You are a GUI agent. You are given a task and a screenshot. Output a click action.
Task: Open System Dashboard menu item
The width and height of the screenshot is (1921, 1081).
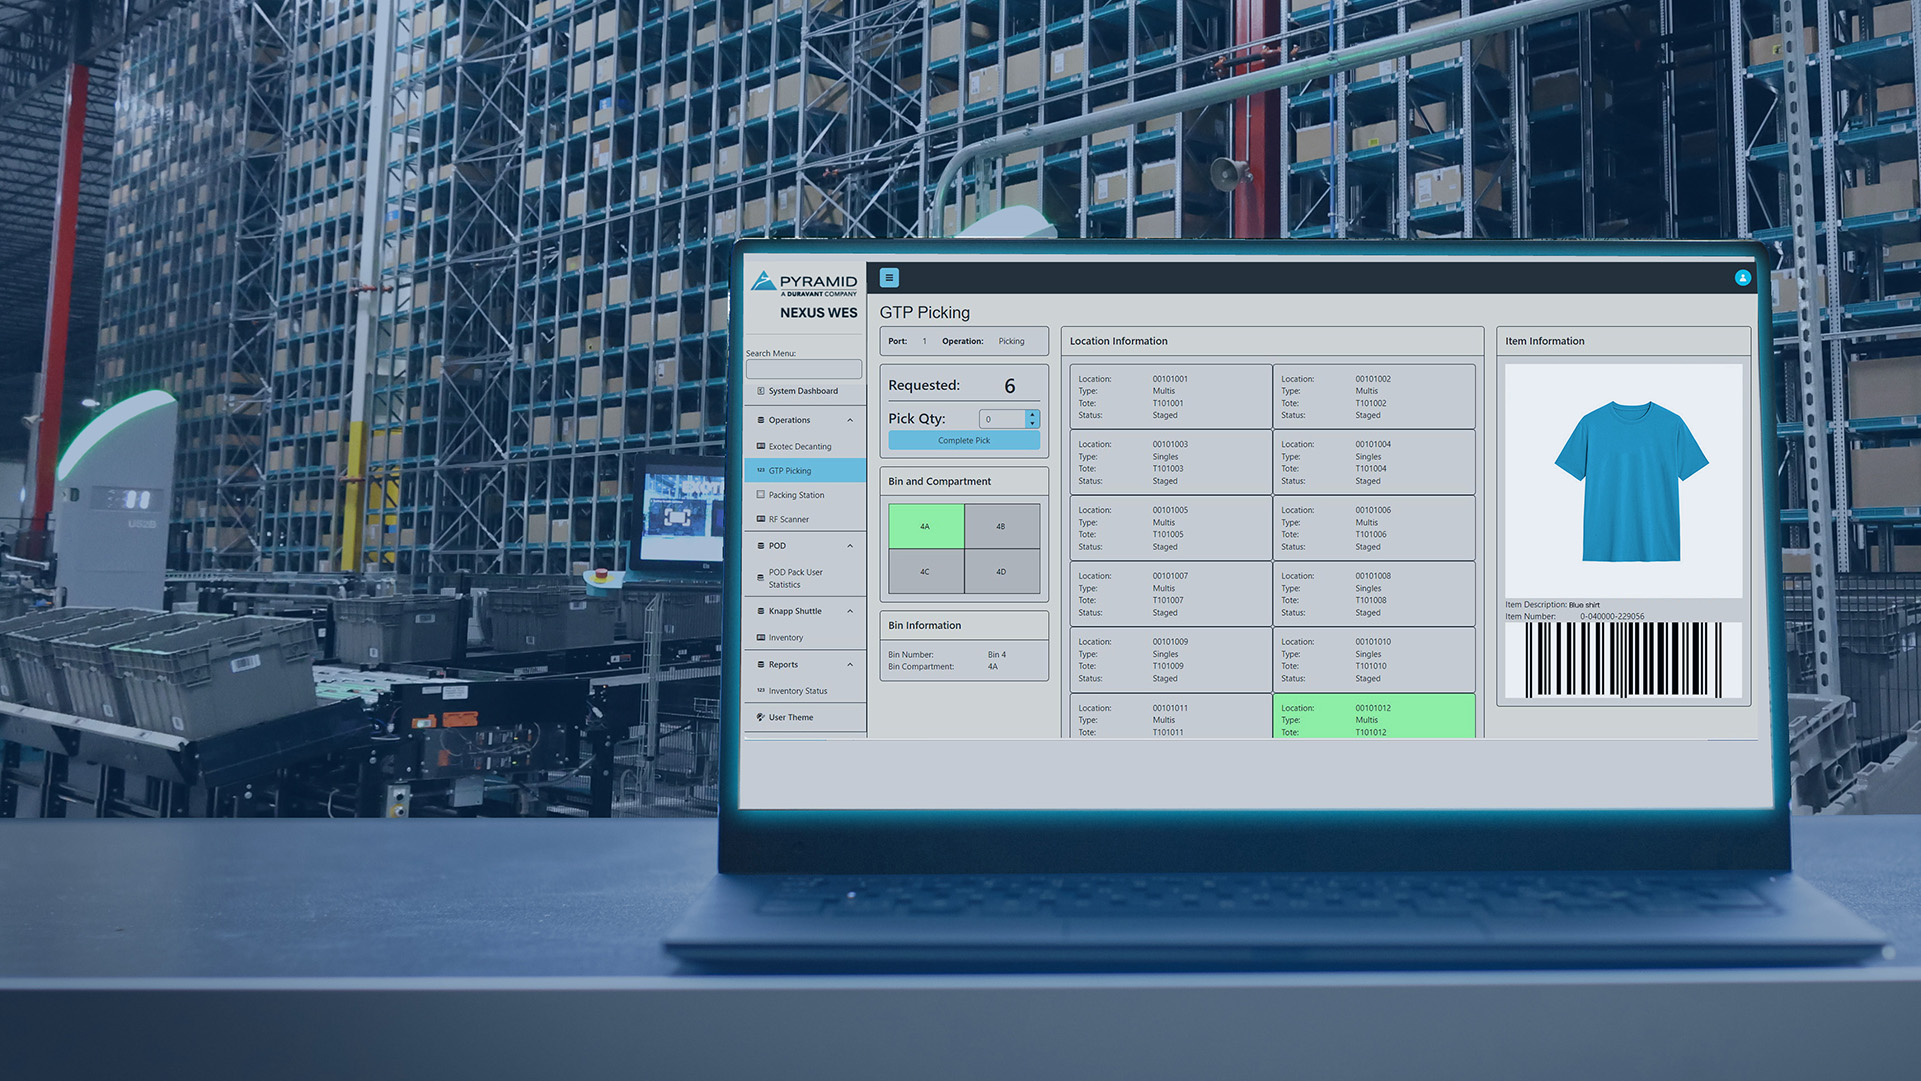point(805,391)
